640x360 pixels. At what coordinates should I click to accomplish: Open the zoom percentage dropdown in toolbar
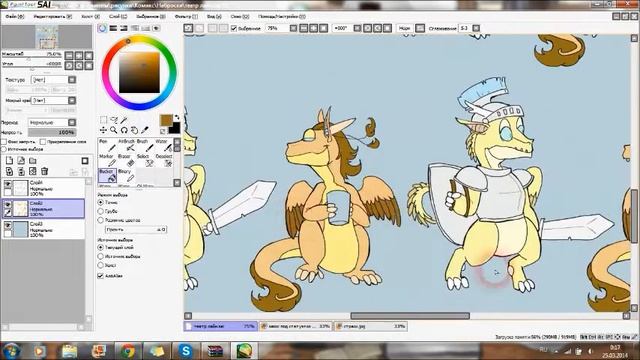tap(293, 28)
